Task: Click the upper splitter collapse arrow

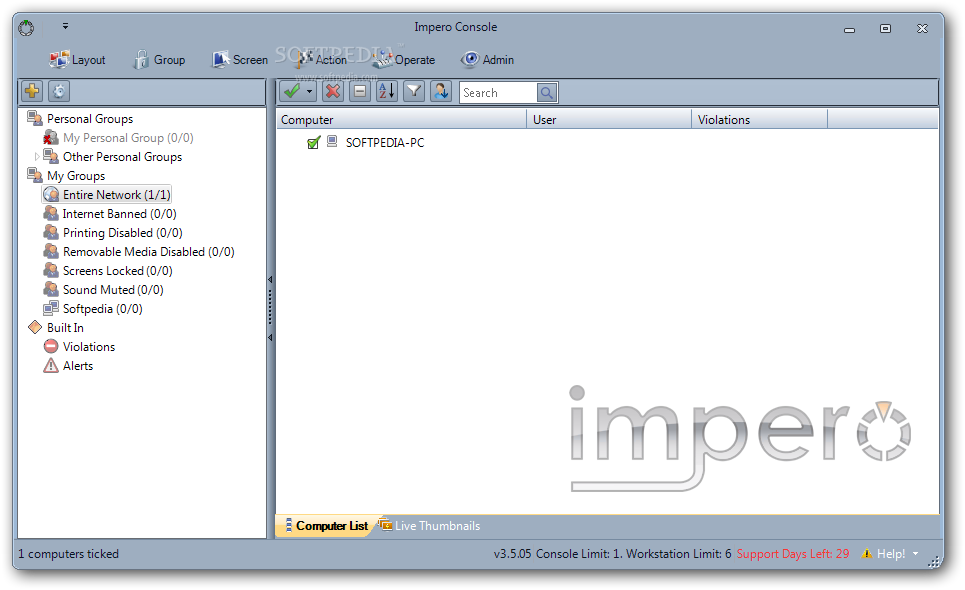Action: tap(270, 280)
